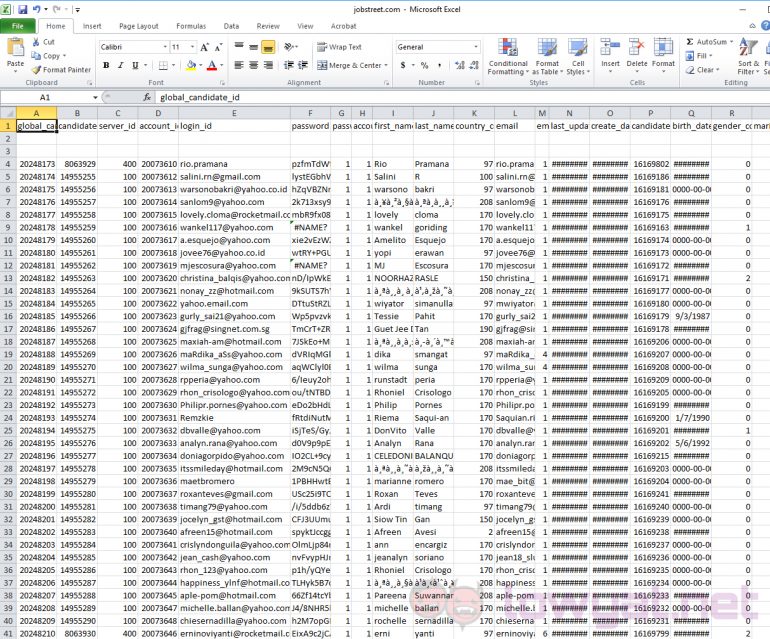Set Middle Align vertical alignment
Image resolution: width=770 pixels, height=639 pixels.
[x=253, y=47]
